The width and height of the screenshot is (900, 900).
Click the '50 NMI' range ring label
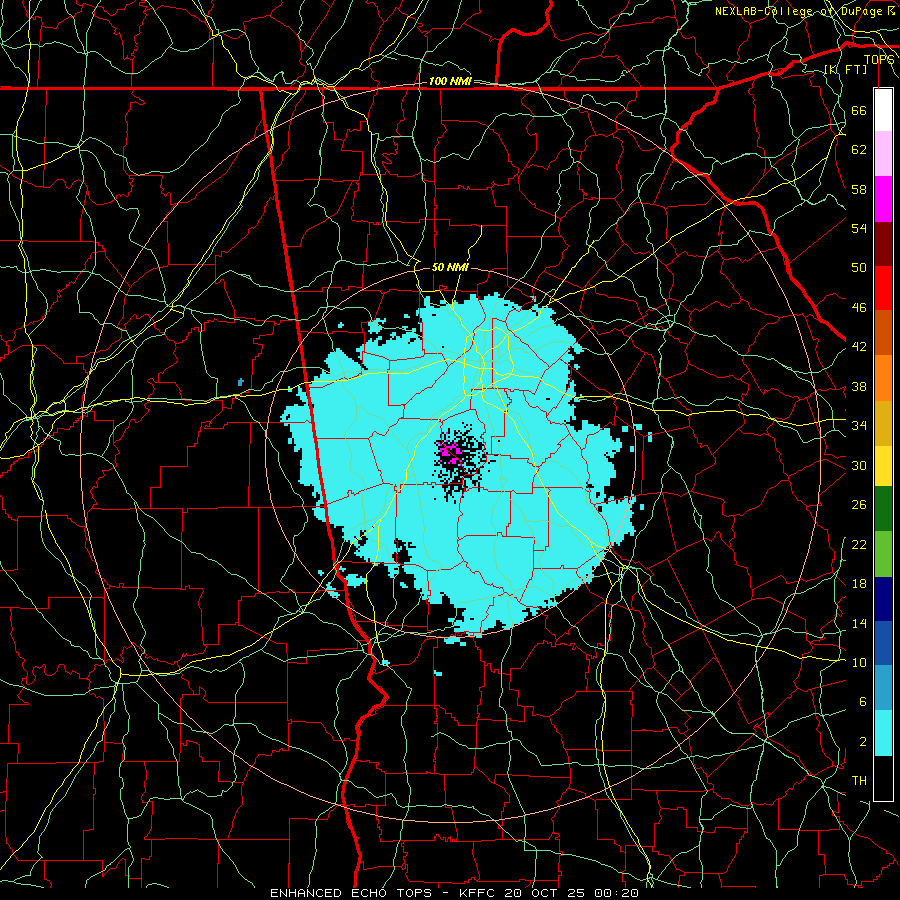click(x=451, y=267)
